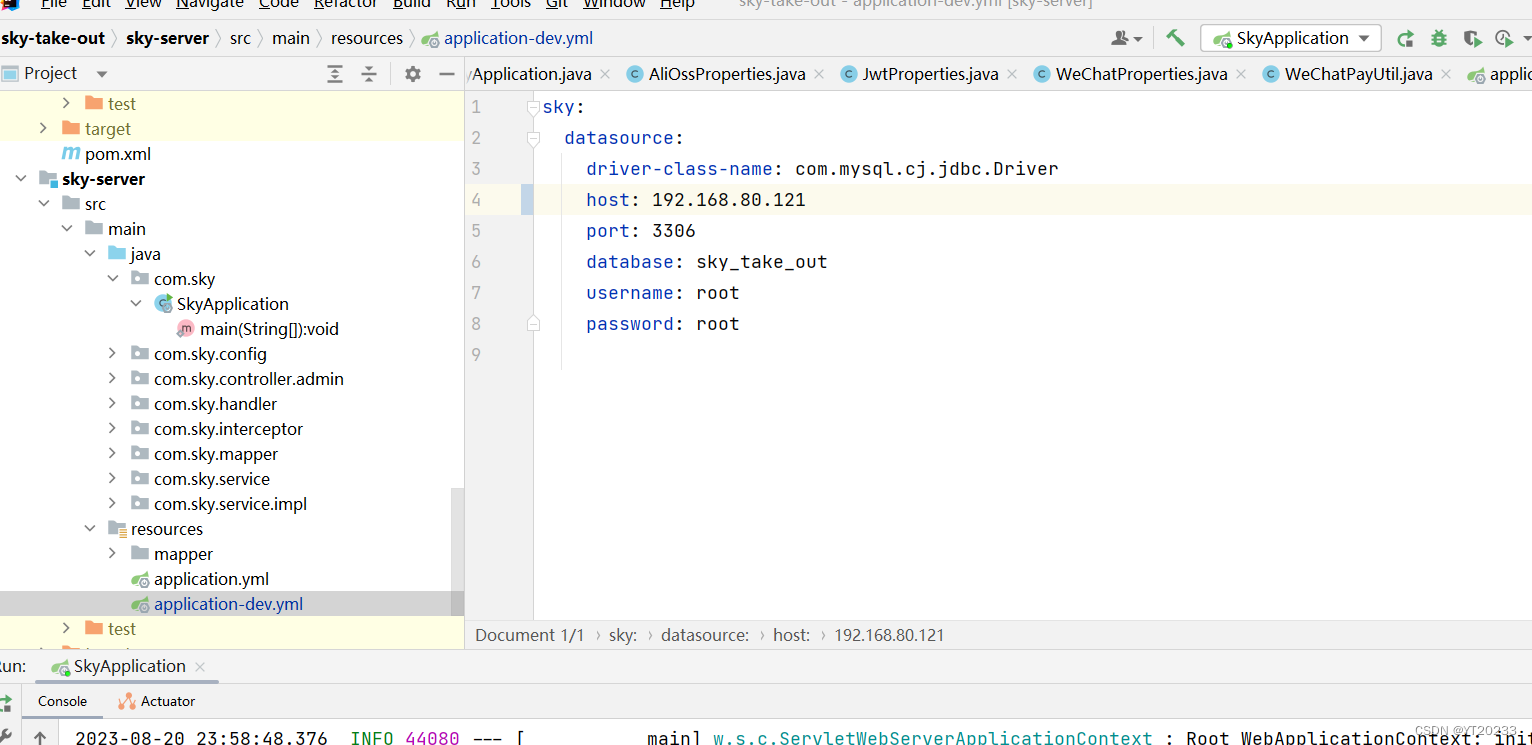The height and width of the screenshot is (745, 1532).
Task: Open Project panel gear settings
Action: coord(413,74)
